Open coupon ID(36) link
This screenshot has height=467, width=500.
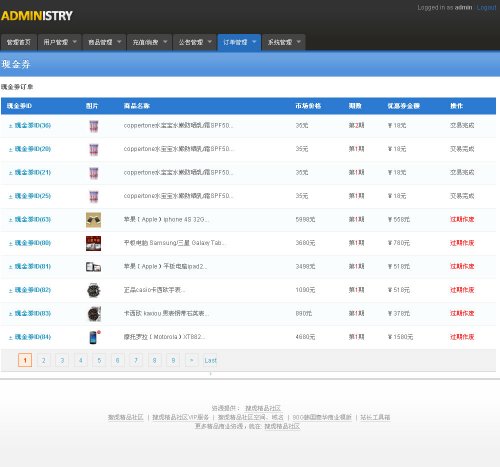tap(33, 125)
